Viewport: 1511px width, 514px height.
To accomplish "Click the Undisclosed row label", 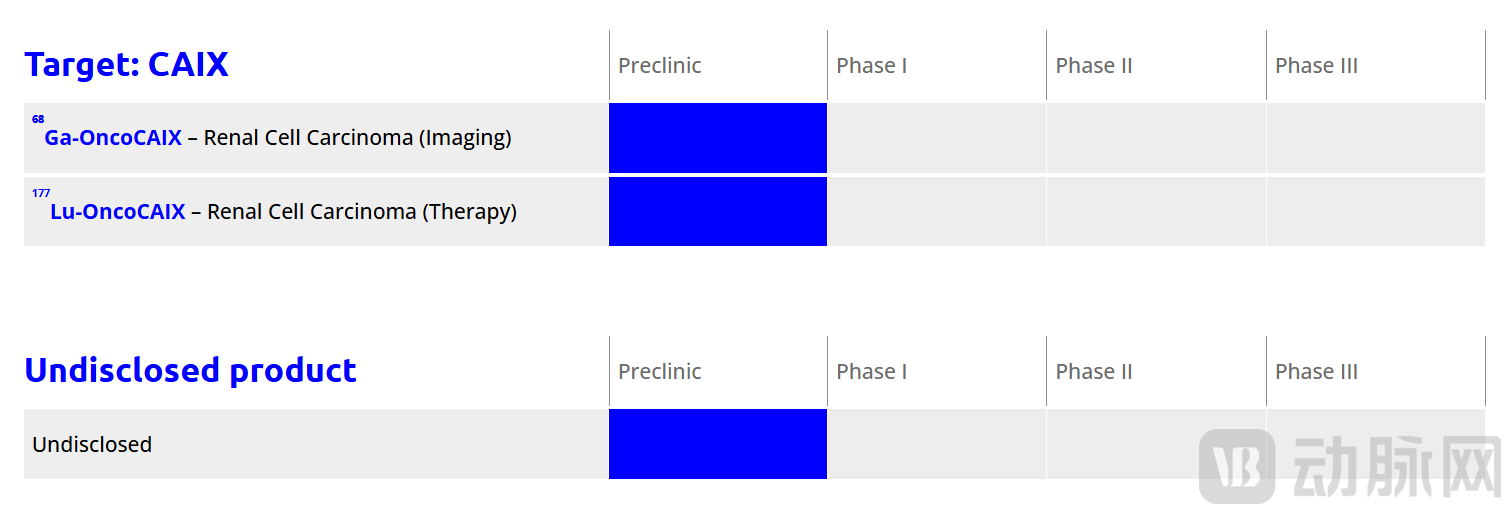I will coord(92,444).
